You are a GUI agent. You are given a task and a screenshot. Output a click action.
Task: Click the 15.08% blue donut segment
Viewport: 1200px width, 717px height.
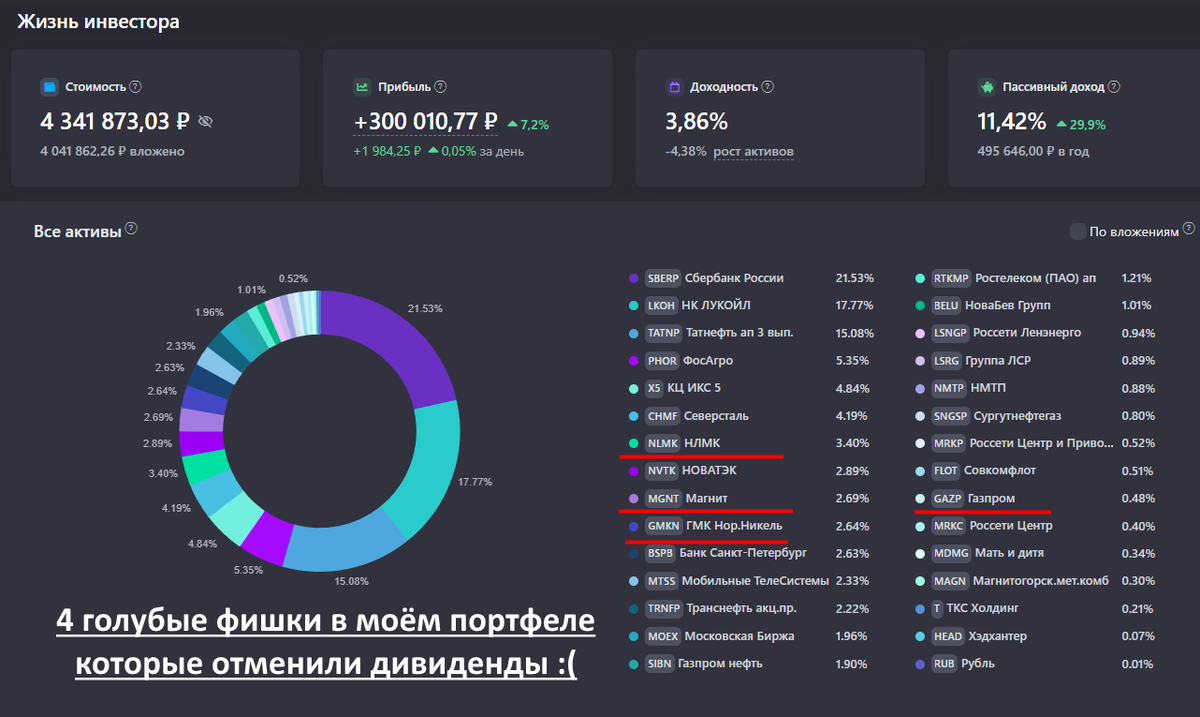[x=345, y=545]
